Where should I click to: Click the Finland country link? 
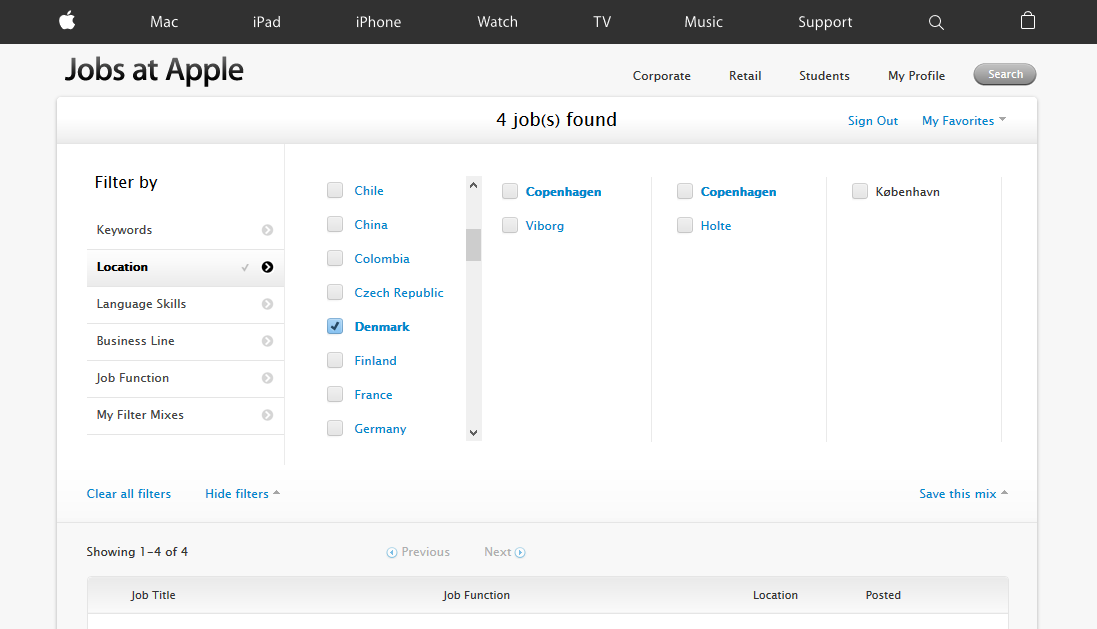click(375, 360)
